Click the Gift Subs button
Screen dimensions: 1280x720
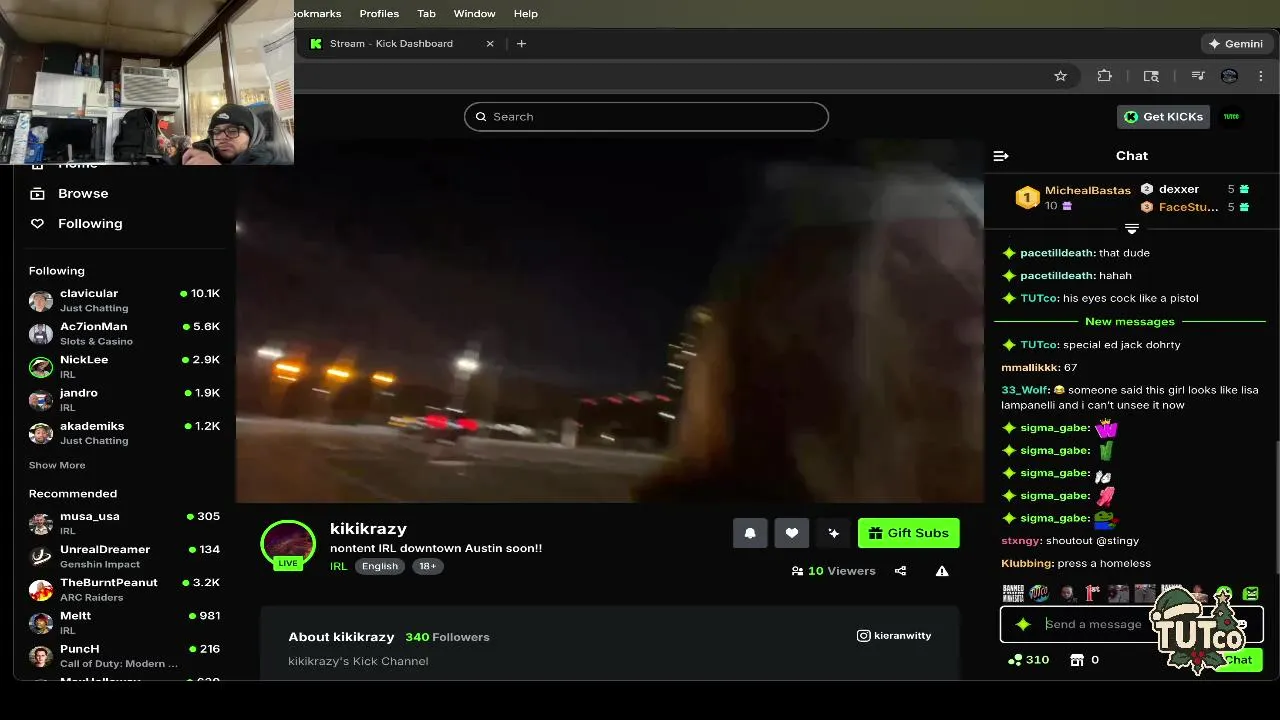point(909,533)
